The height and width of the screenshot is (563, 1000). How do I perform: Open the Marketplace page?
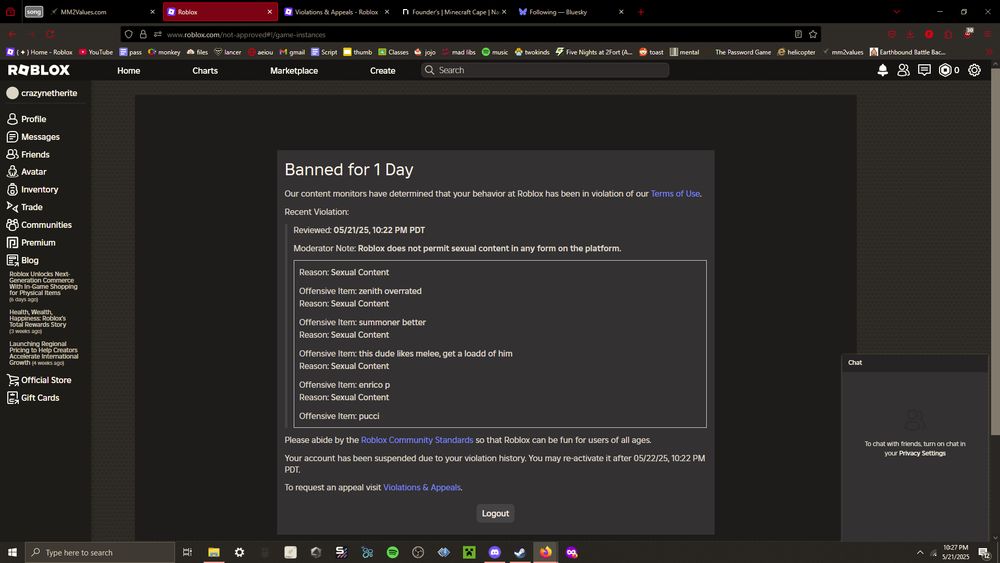[294, 71]
